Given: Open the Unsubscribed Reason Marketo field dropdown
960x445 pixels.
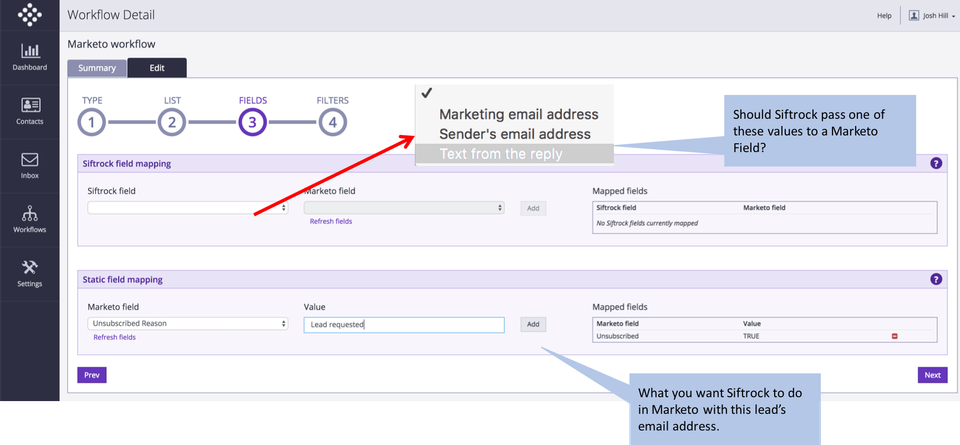Looking at the screenshot, I should (188, 323).
